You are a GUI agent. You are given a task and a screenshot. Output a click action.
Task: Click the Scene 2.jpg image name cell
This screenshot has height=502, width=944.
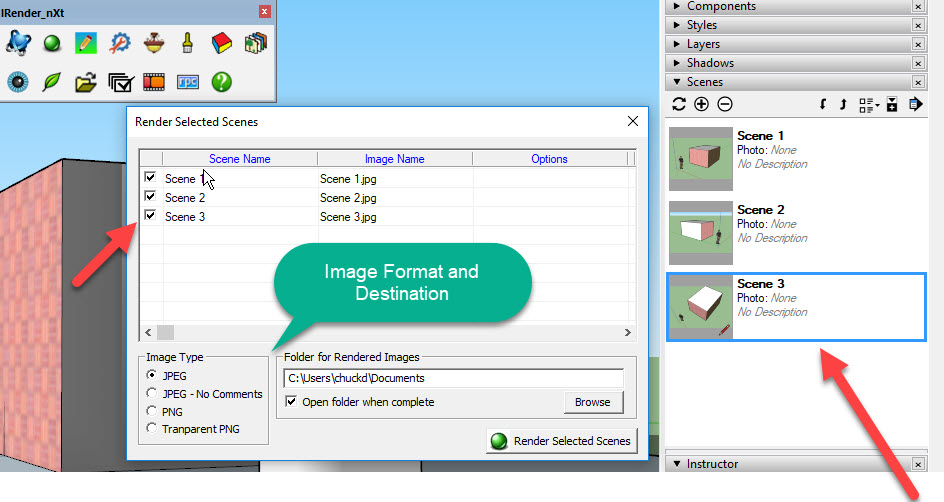point(395,198)
